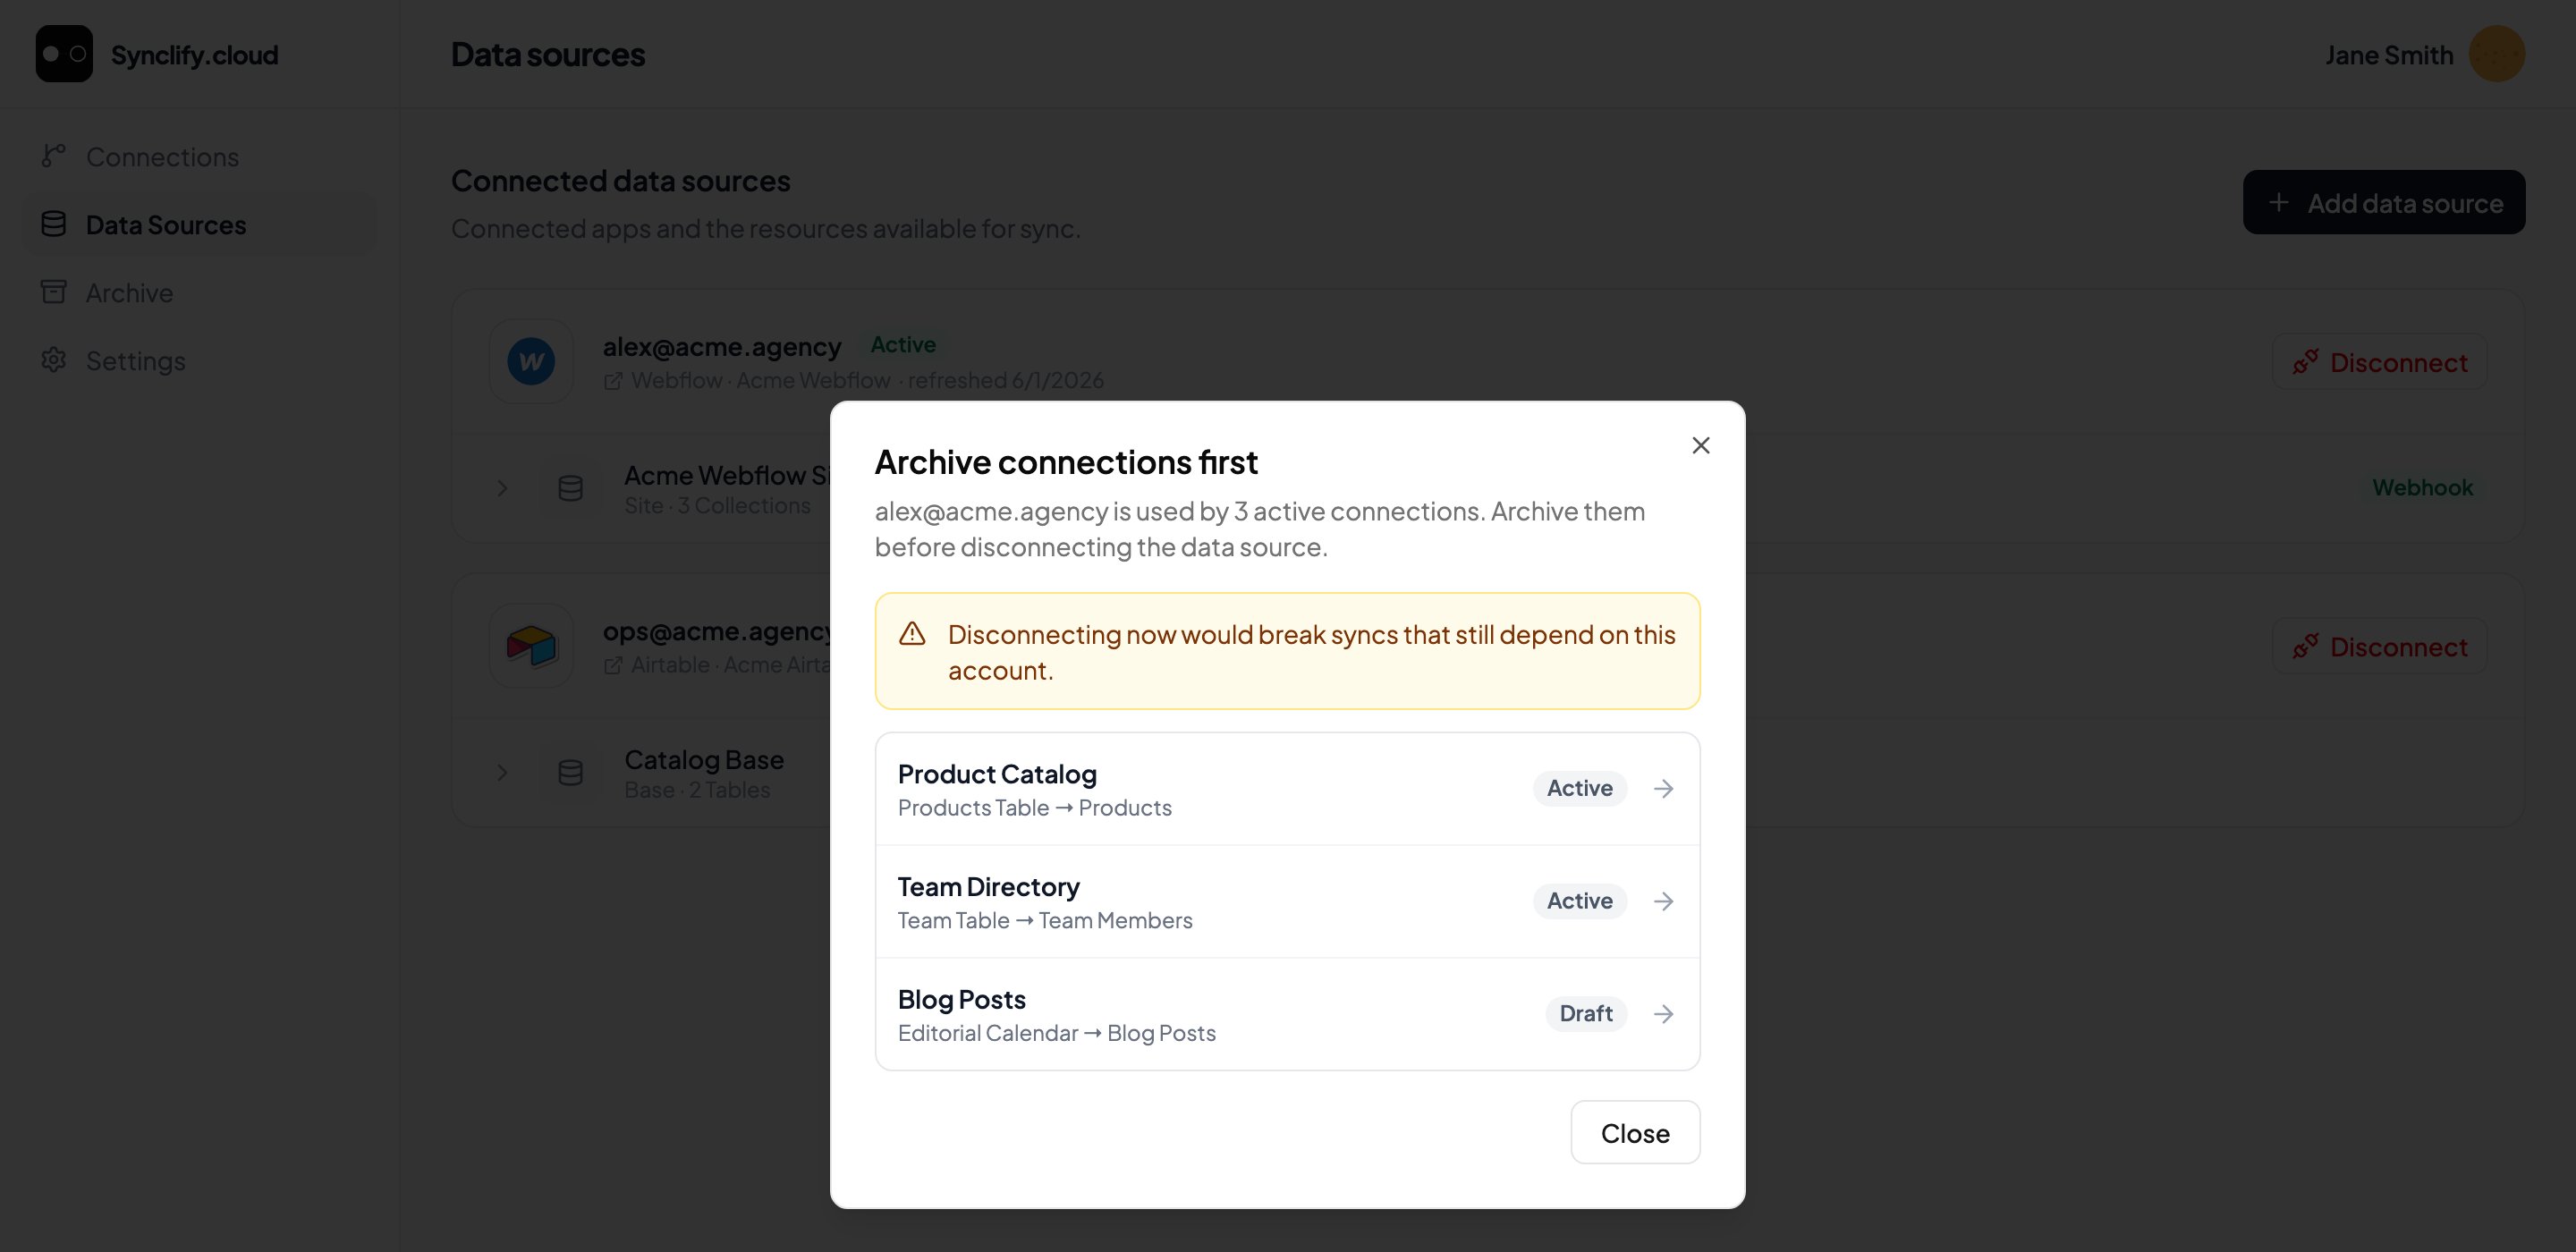Click the Active status next to alex@acme.agency

903,344
